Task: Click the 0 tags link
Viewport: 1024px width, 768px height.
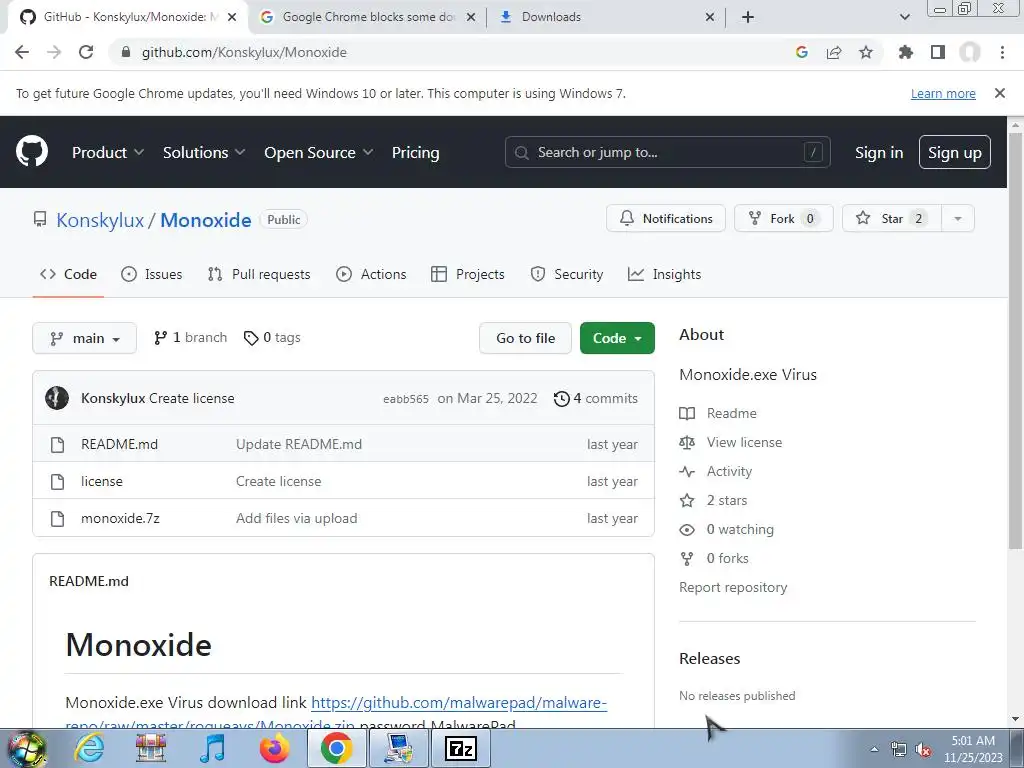Action: pos(272,338)
